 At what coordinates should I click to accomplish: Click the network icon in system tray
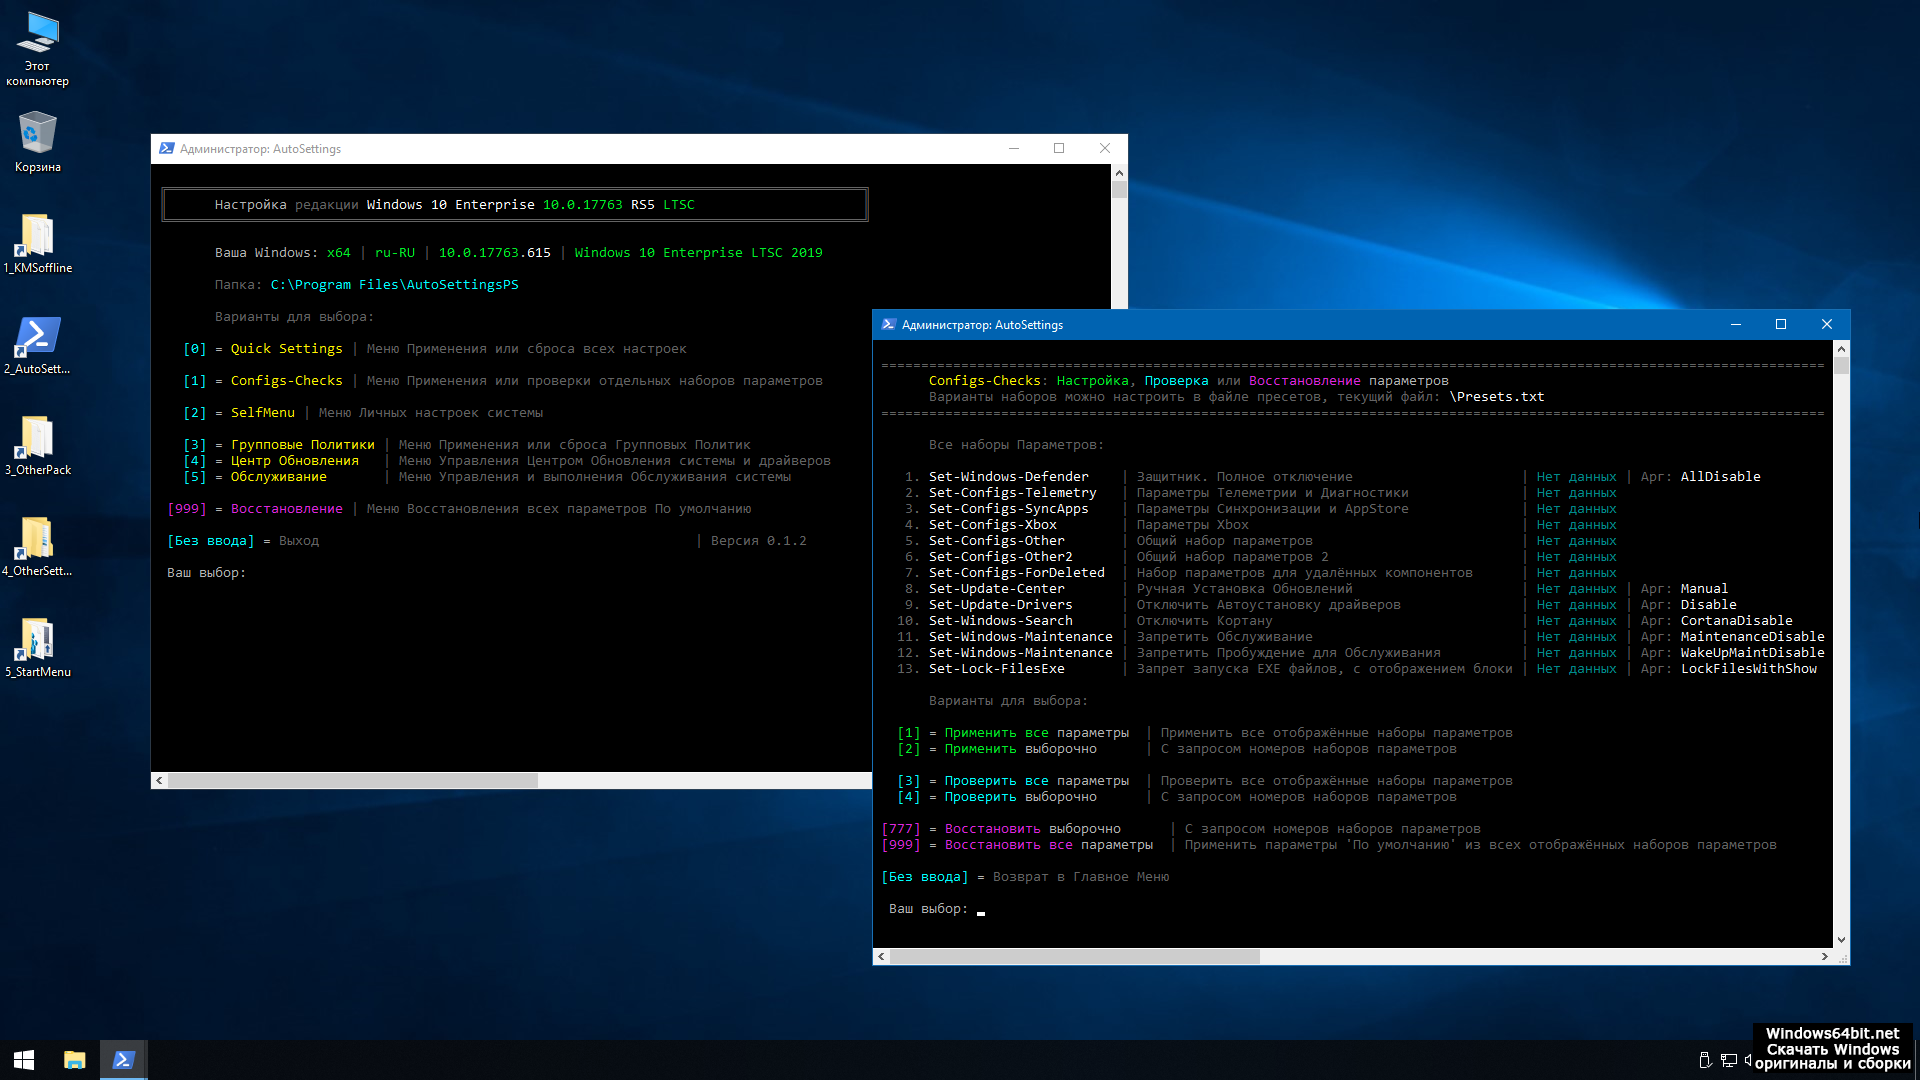pos(1728,1060)
